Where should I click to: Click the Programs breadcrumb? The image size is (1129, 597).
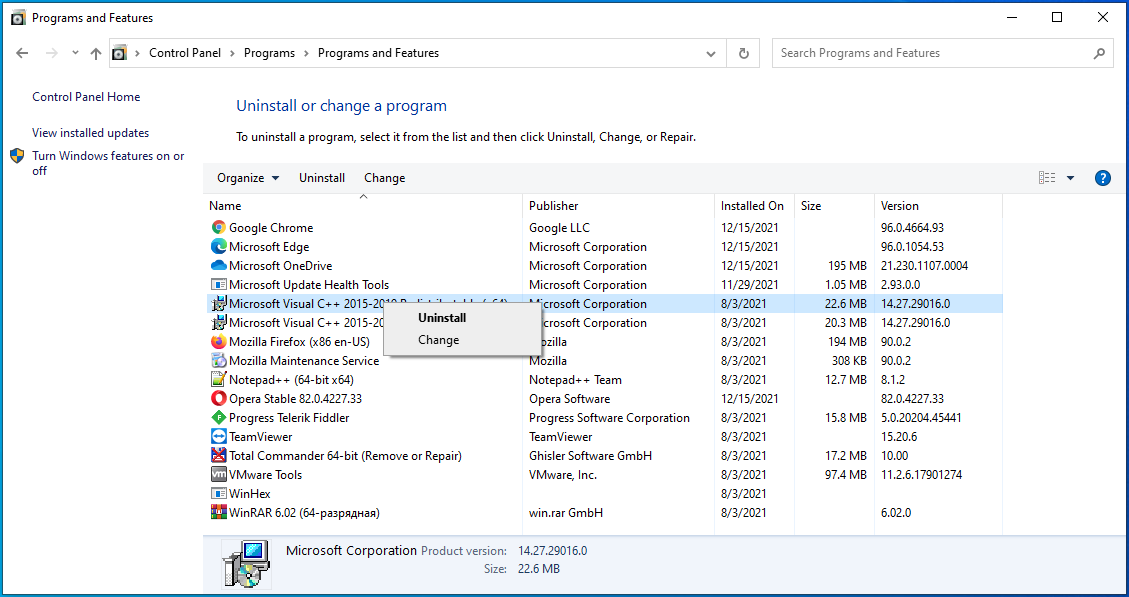coord(269,53)
